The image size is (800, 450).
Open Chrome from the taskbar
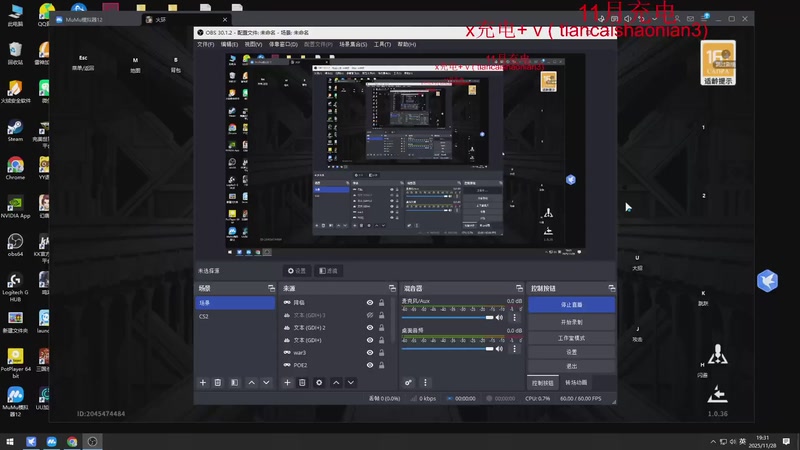72,441
